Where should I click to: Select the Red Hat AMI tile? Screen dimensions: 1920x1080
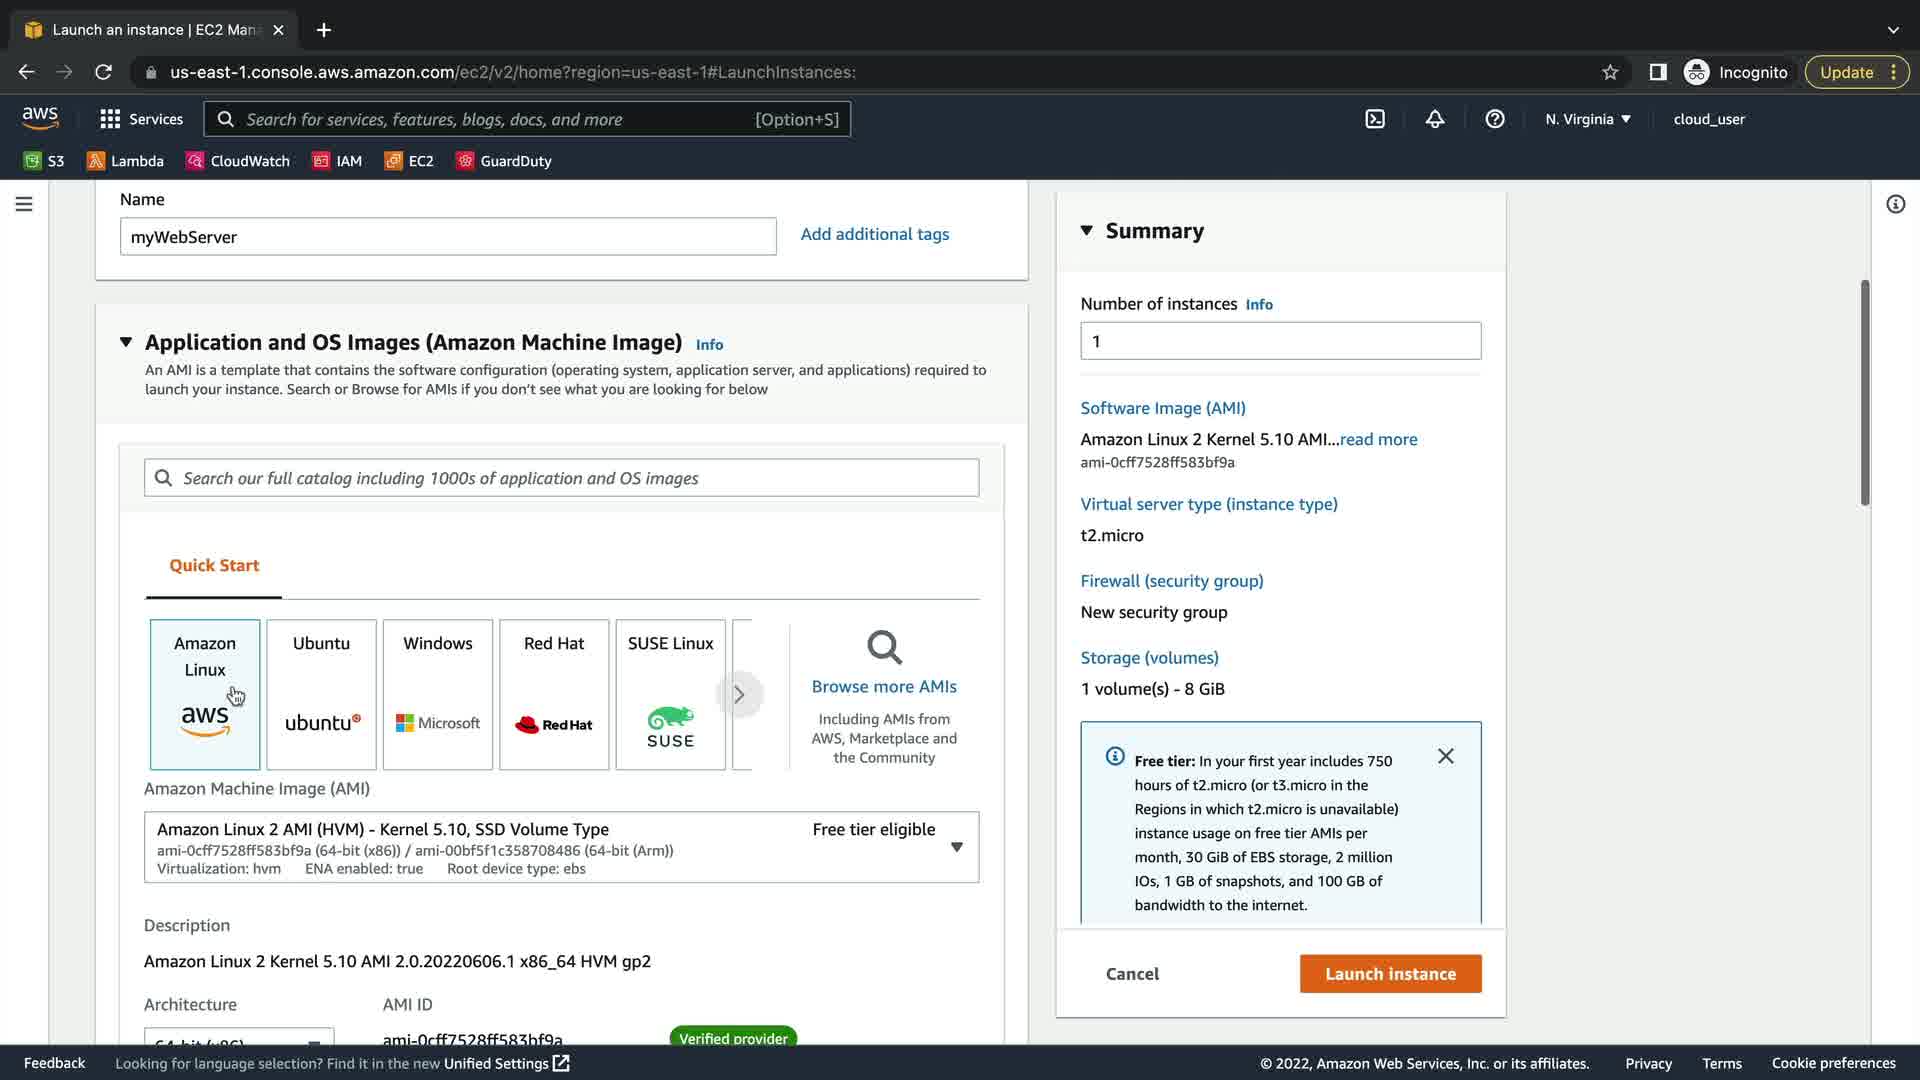[x=554, y=694]
